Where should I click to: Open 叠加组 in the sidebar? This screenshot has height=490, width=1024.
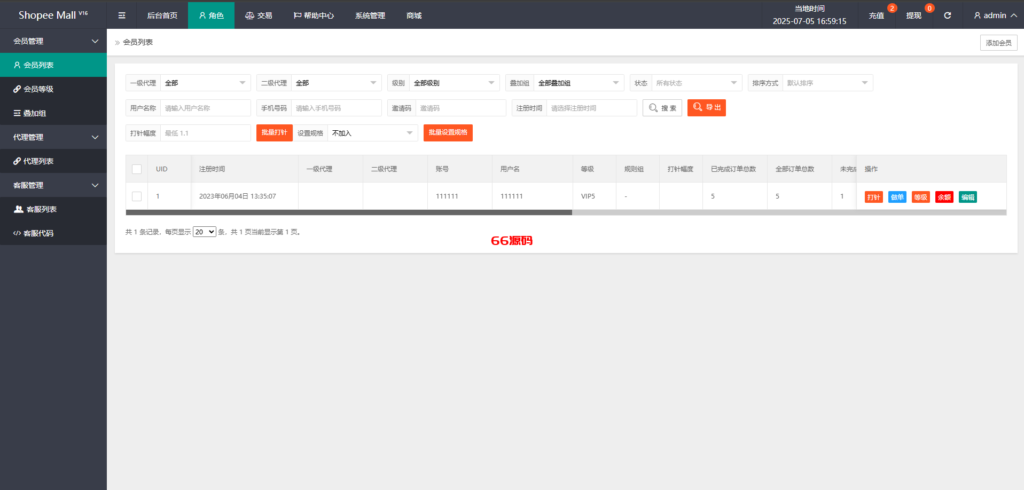(x=53, y=113)
